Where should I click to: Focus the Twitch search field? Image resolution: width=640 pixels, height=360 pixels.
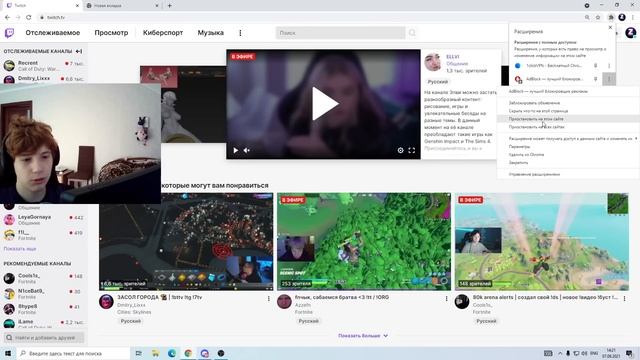[x=340, y=33]
